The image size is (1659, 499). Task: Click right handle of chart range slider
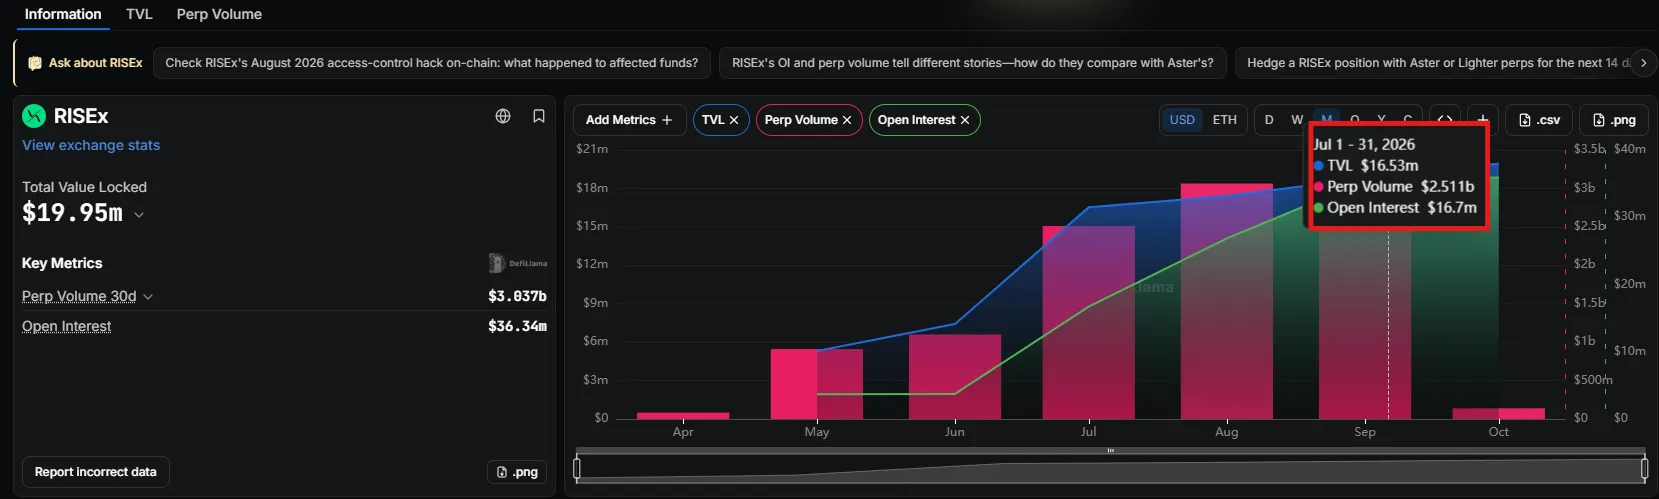[1645, 468]
